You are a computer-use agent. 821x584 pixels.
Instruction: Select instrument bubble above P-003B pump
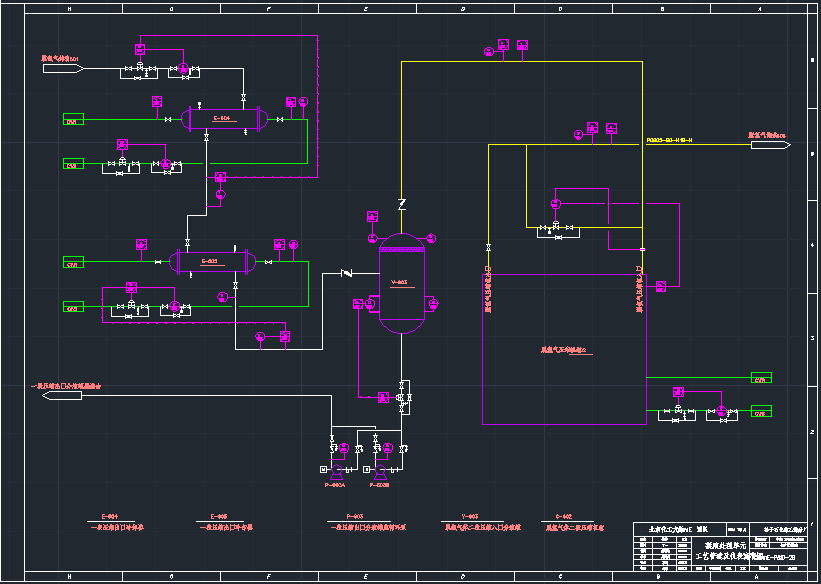click(387, 448)
